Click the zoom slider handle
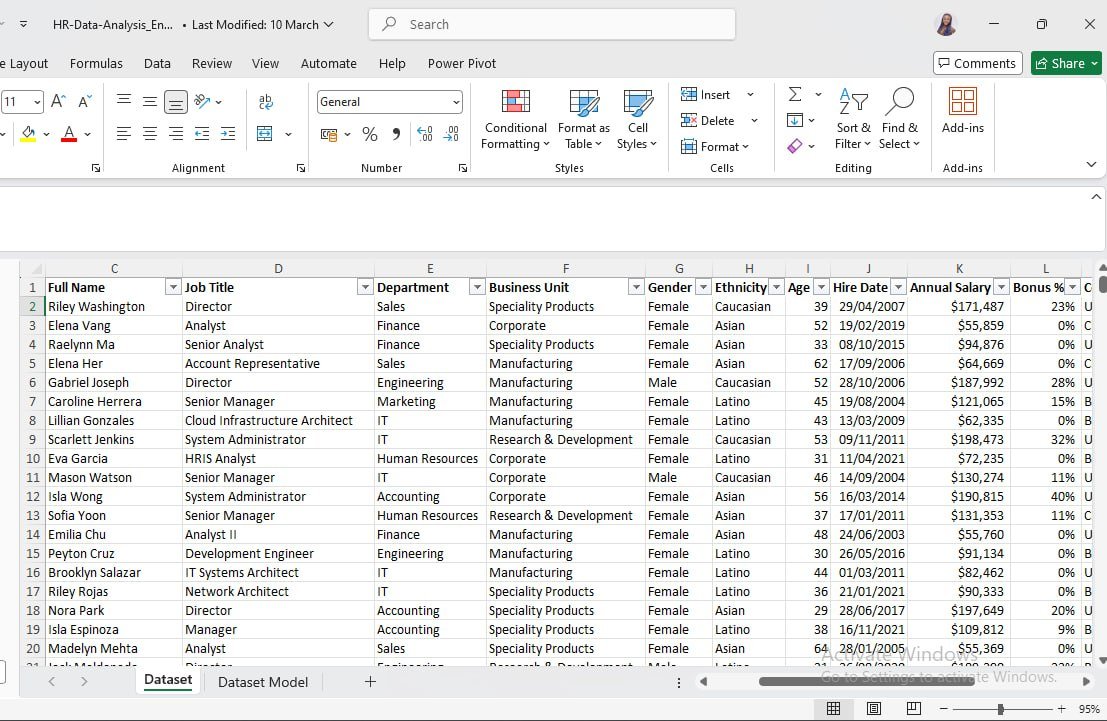This screenshot has width=1107, height=721. pyautogui.click(x=1000, y=709)
